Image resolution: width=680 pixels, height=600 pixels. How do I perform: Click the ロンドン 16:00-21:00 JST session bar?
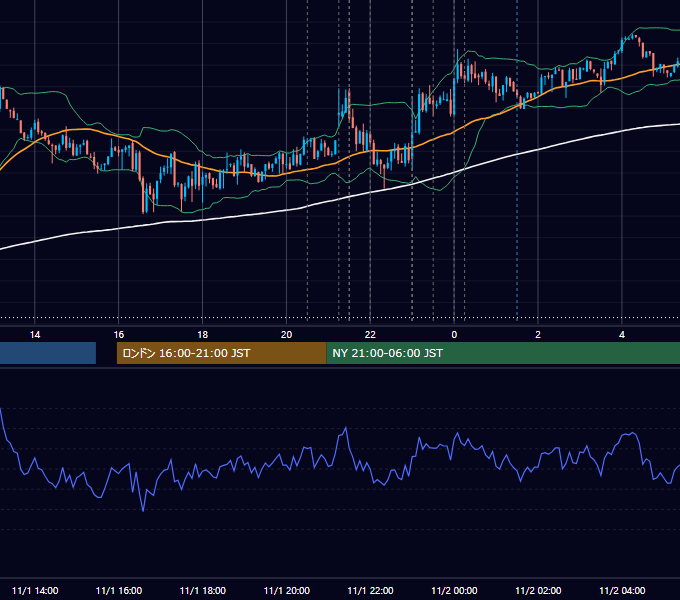click(x=222, y=353)
